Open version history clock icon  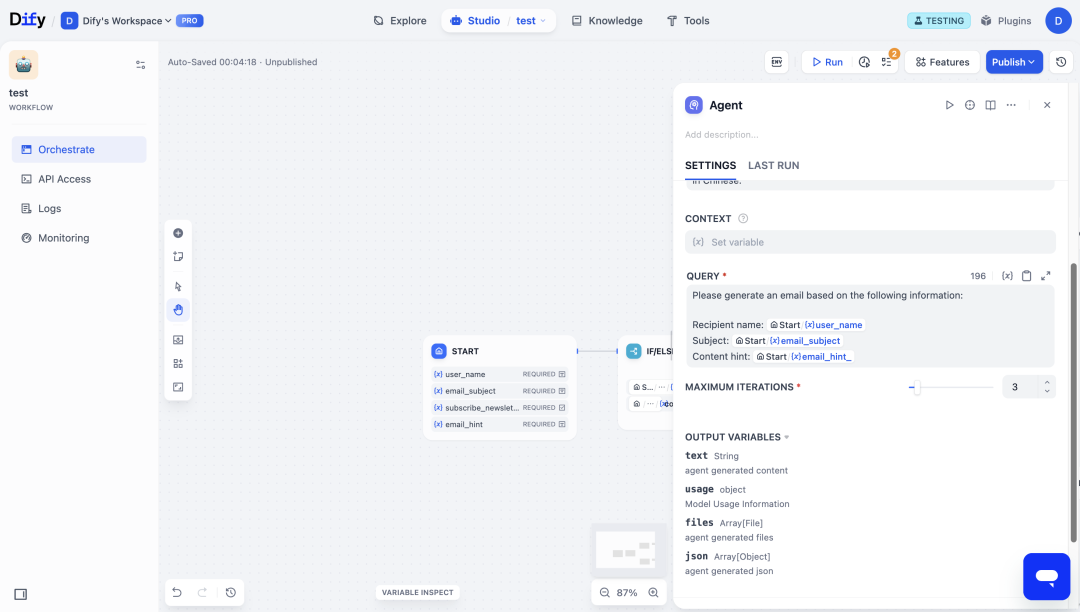pyautogui.click(x=1061, y=62)
